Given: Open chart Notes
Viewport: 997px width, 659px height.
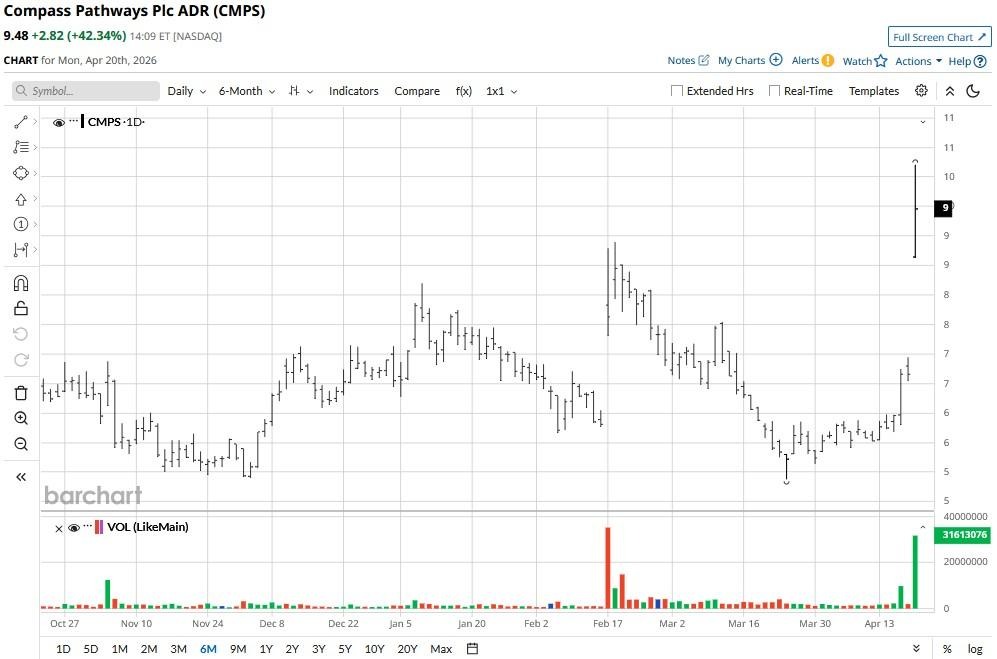Looking at the screenshot, I should tap(688, 60).
